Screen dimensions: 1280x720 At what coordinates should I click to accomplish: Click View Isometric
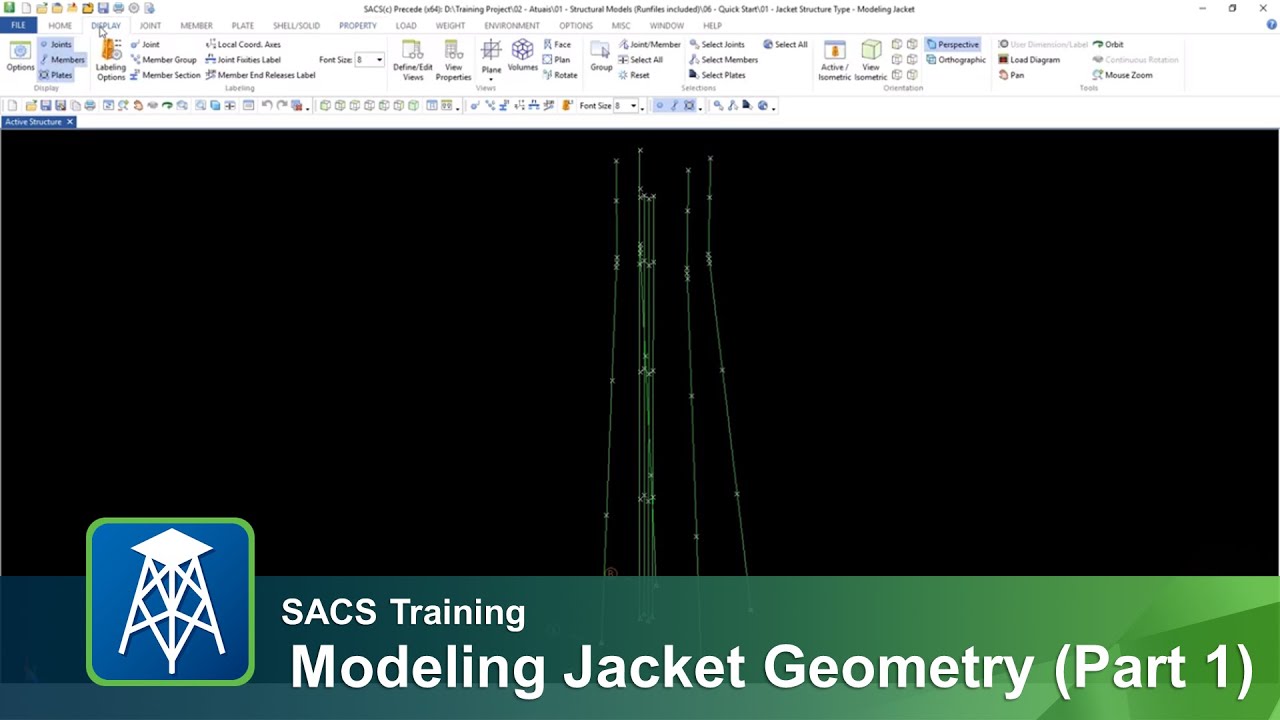(x=871, y=60)
